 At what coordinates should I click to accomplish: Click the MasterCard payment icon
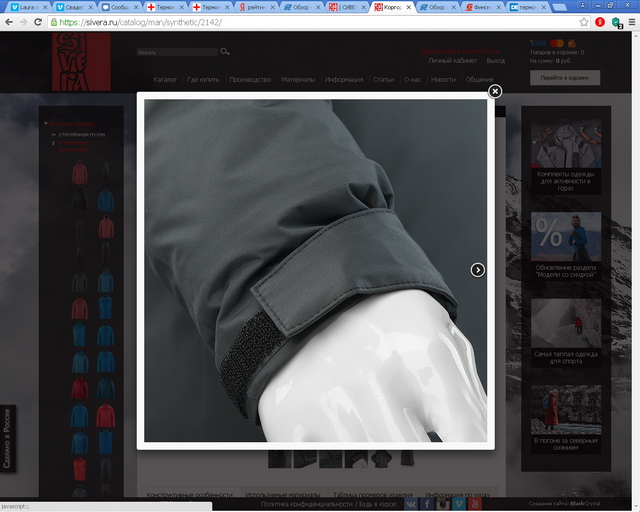557,43
